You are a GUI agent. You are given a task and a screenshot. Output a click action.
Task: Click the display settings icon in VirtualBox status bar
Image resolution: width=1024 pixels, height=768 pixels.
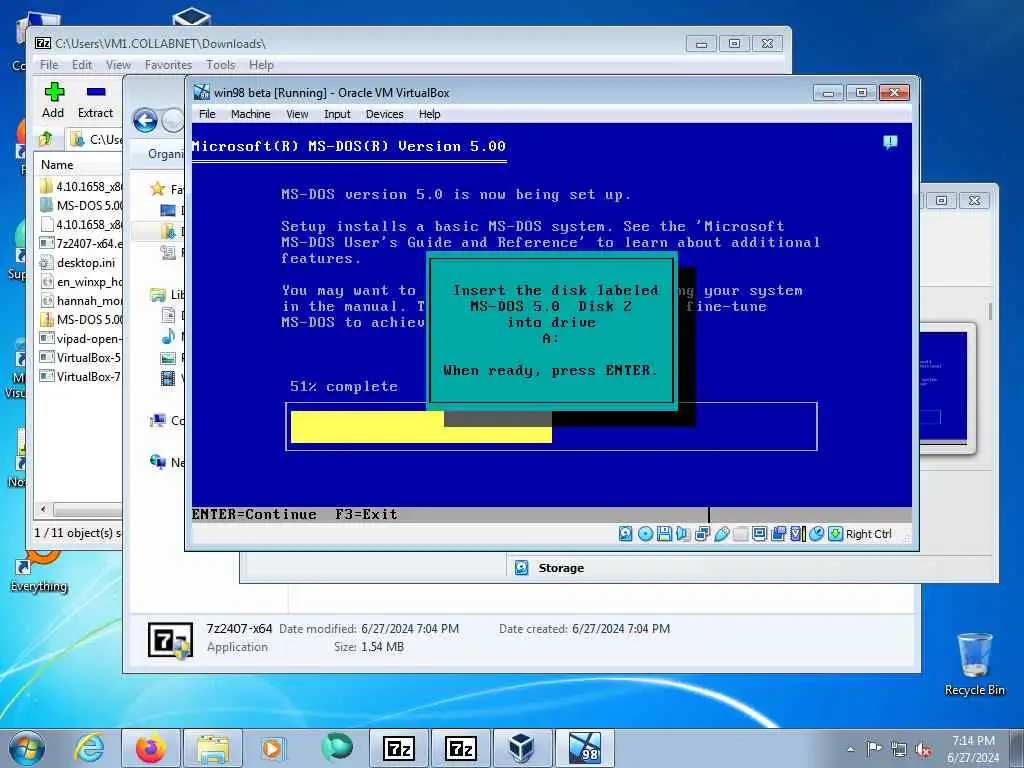pyautogui.click(x=760, y=534)
